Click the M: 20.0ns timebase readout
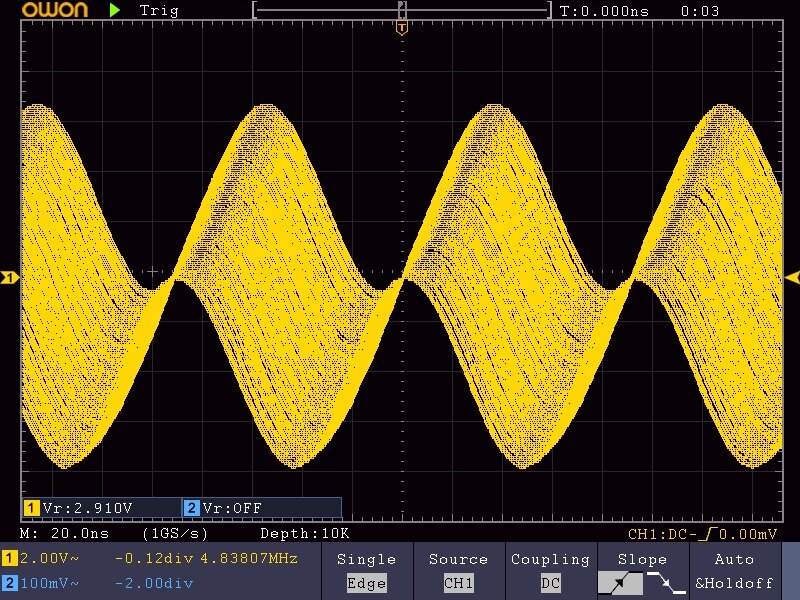 [64, 534]
